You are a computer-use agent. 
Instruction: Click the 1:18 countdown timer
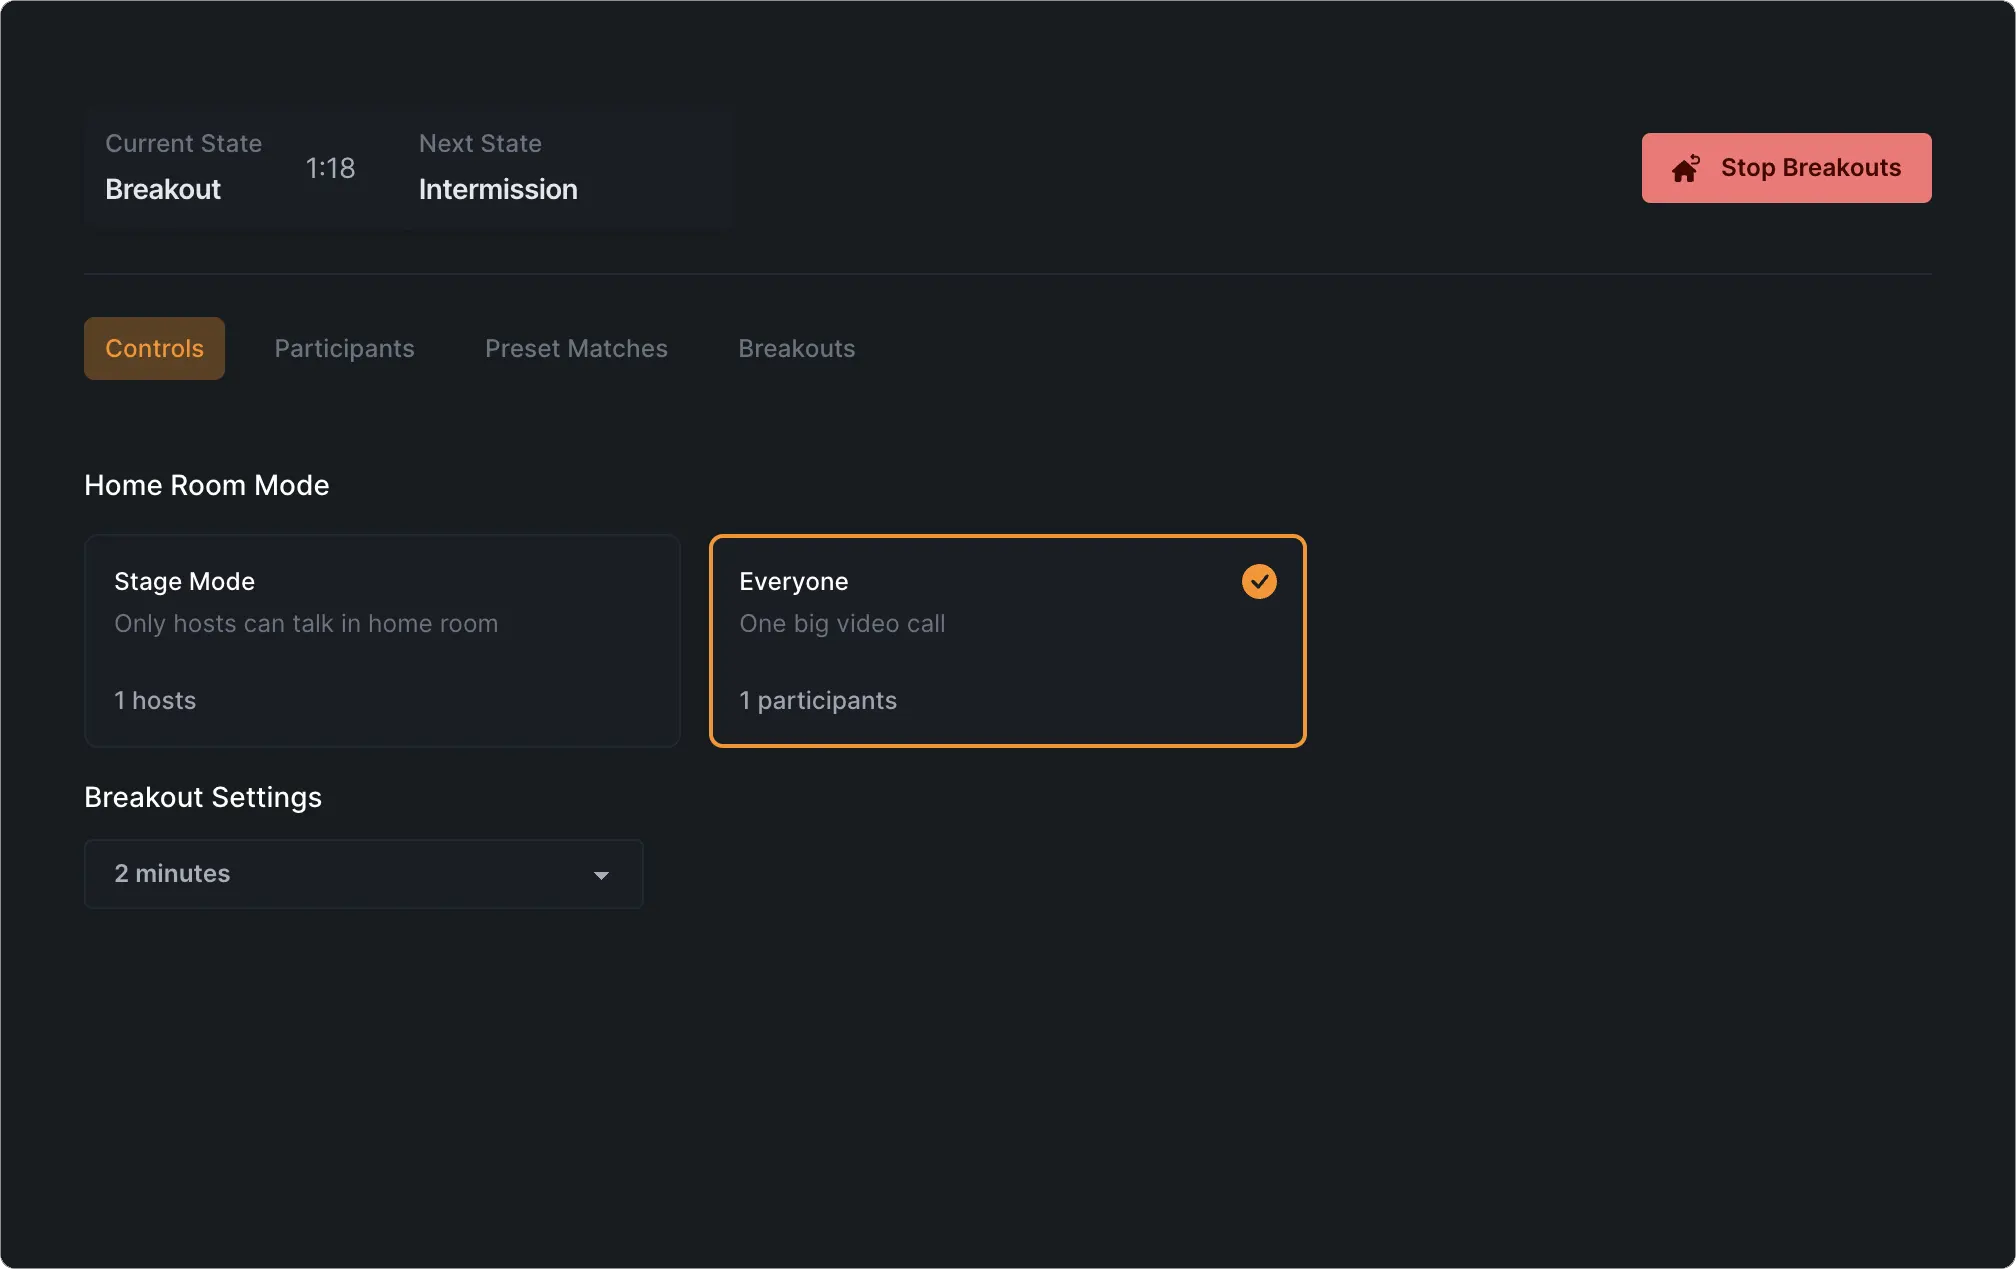click(x=330, y=168)
